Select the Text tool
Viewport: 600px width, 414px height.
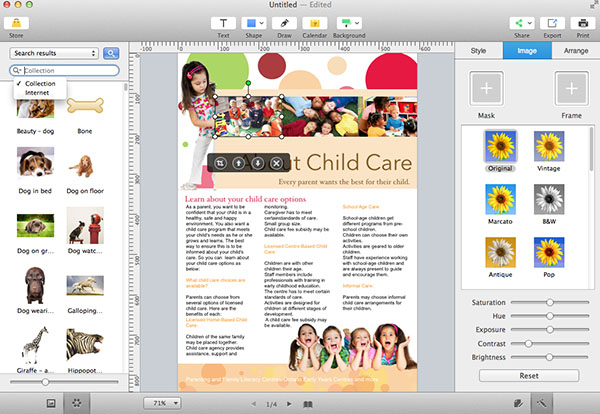[223, 23]
